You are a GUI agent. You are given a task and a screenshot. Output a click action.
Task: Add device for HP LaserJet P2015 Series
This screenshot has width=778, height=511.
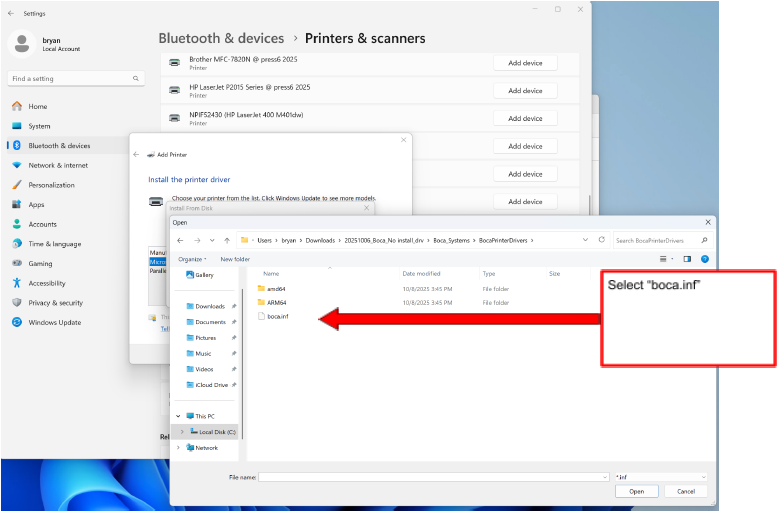(525, 91)
